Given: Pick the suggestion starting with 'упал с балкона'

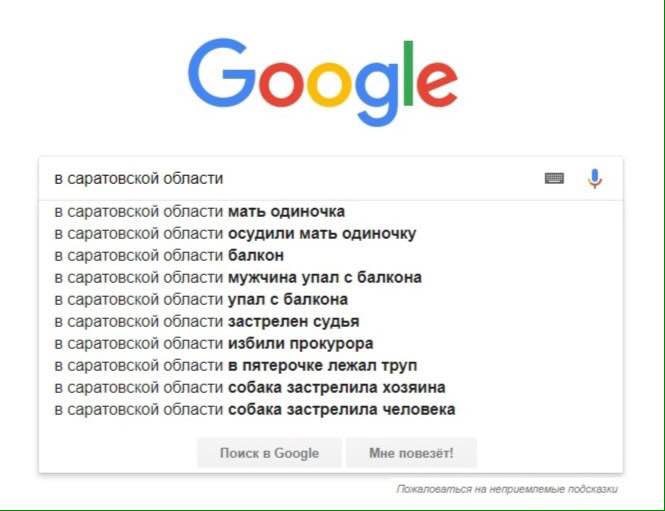Looking at the screenshot, I should [331, 299].
